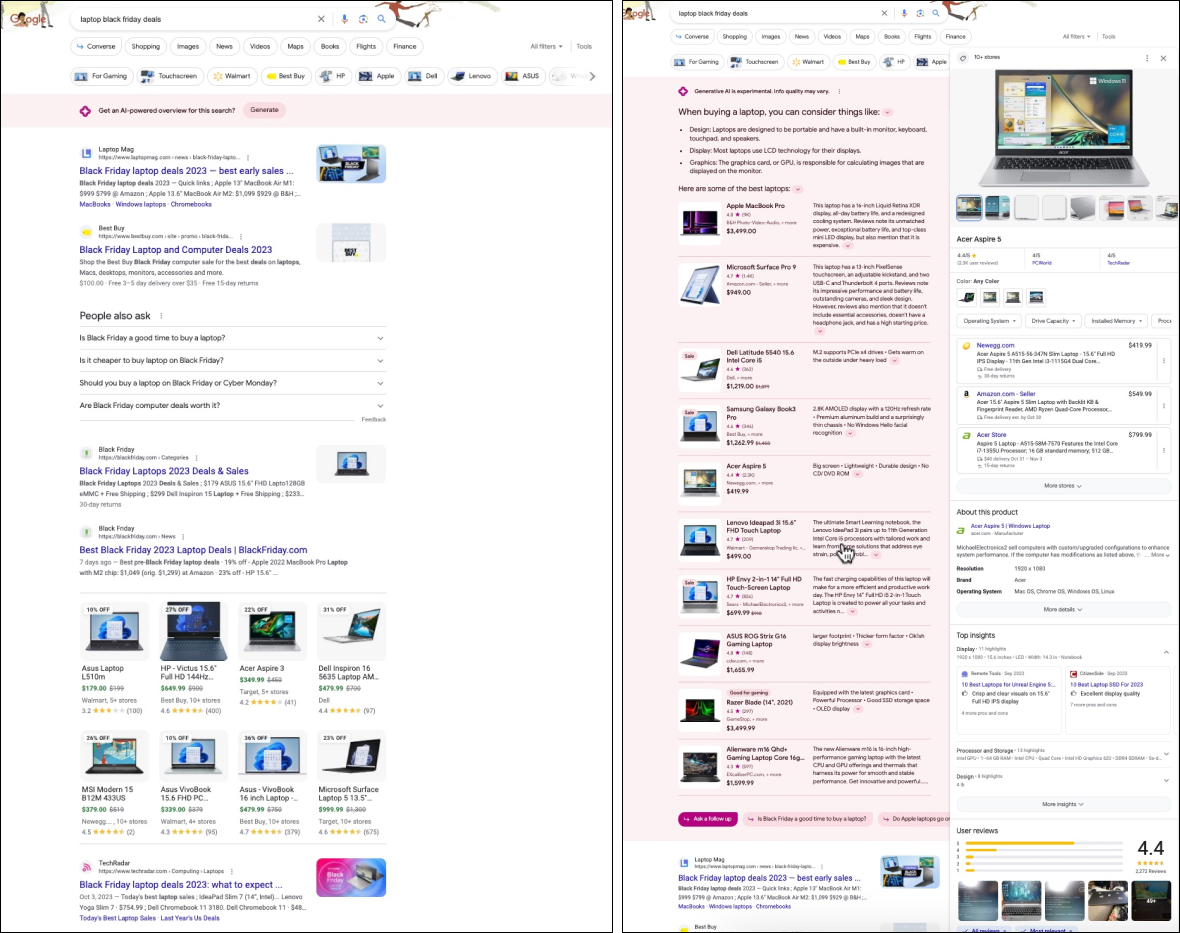Click the voice search microphone in right page
Viewport: 1180px width, 933px height.
[904, 13]
